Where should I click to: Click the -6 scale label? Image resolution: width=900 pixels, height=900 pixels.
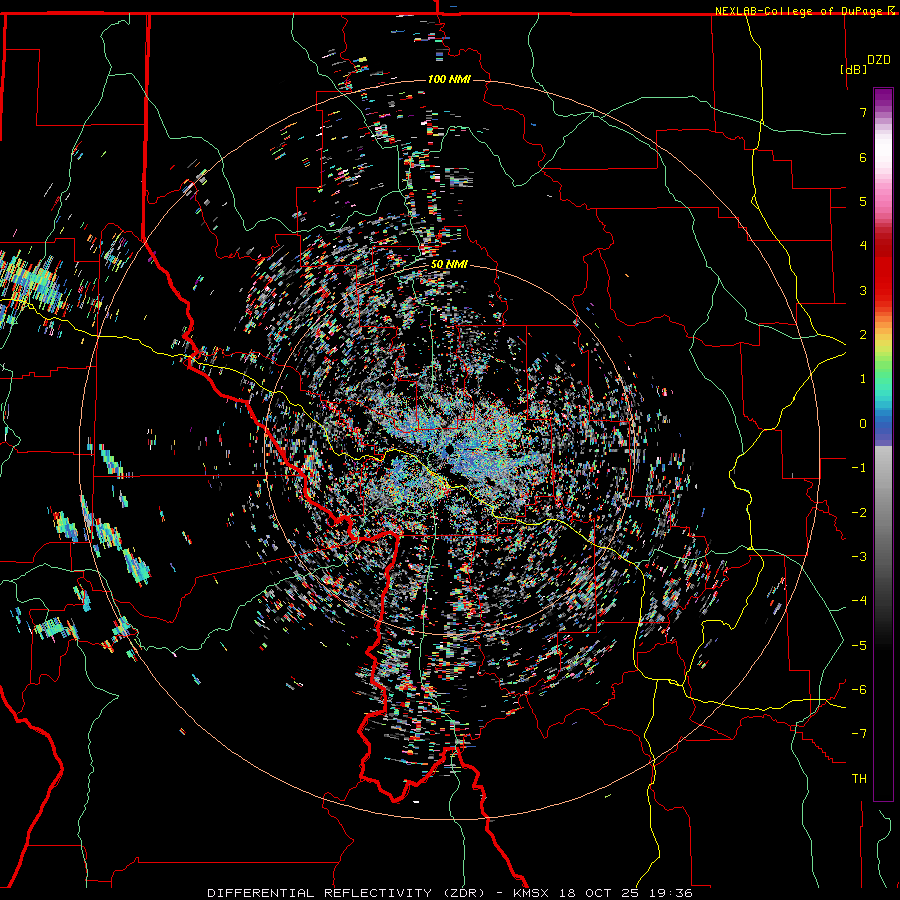click(859, 690)
